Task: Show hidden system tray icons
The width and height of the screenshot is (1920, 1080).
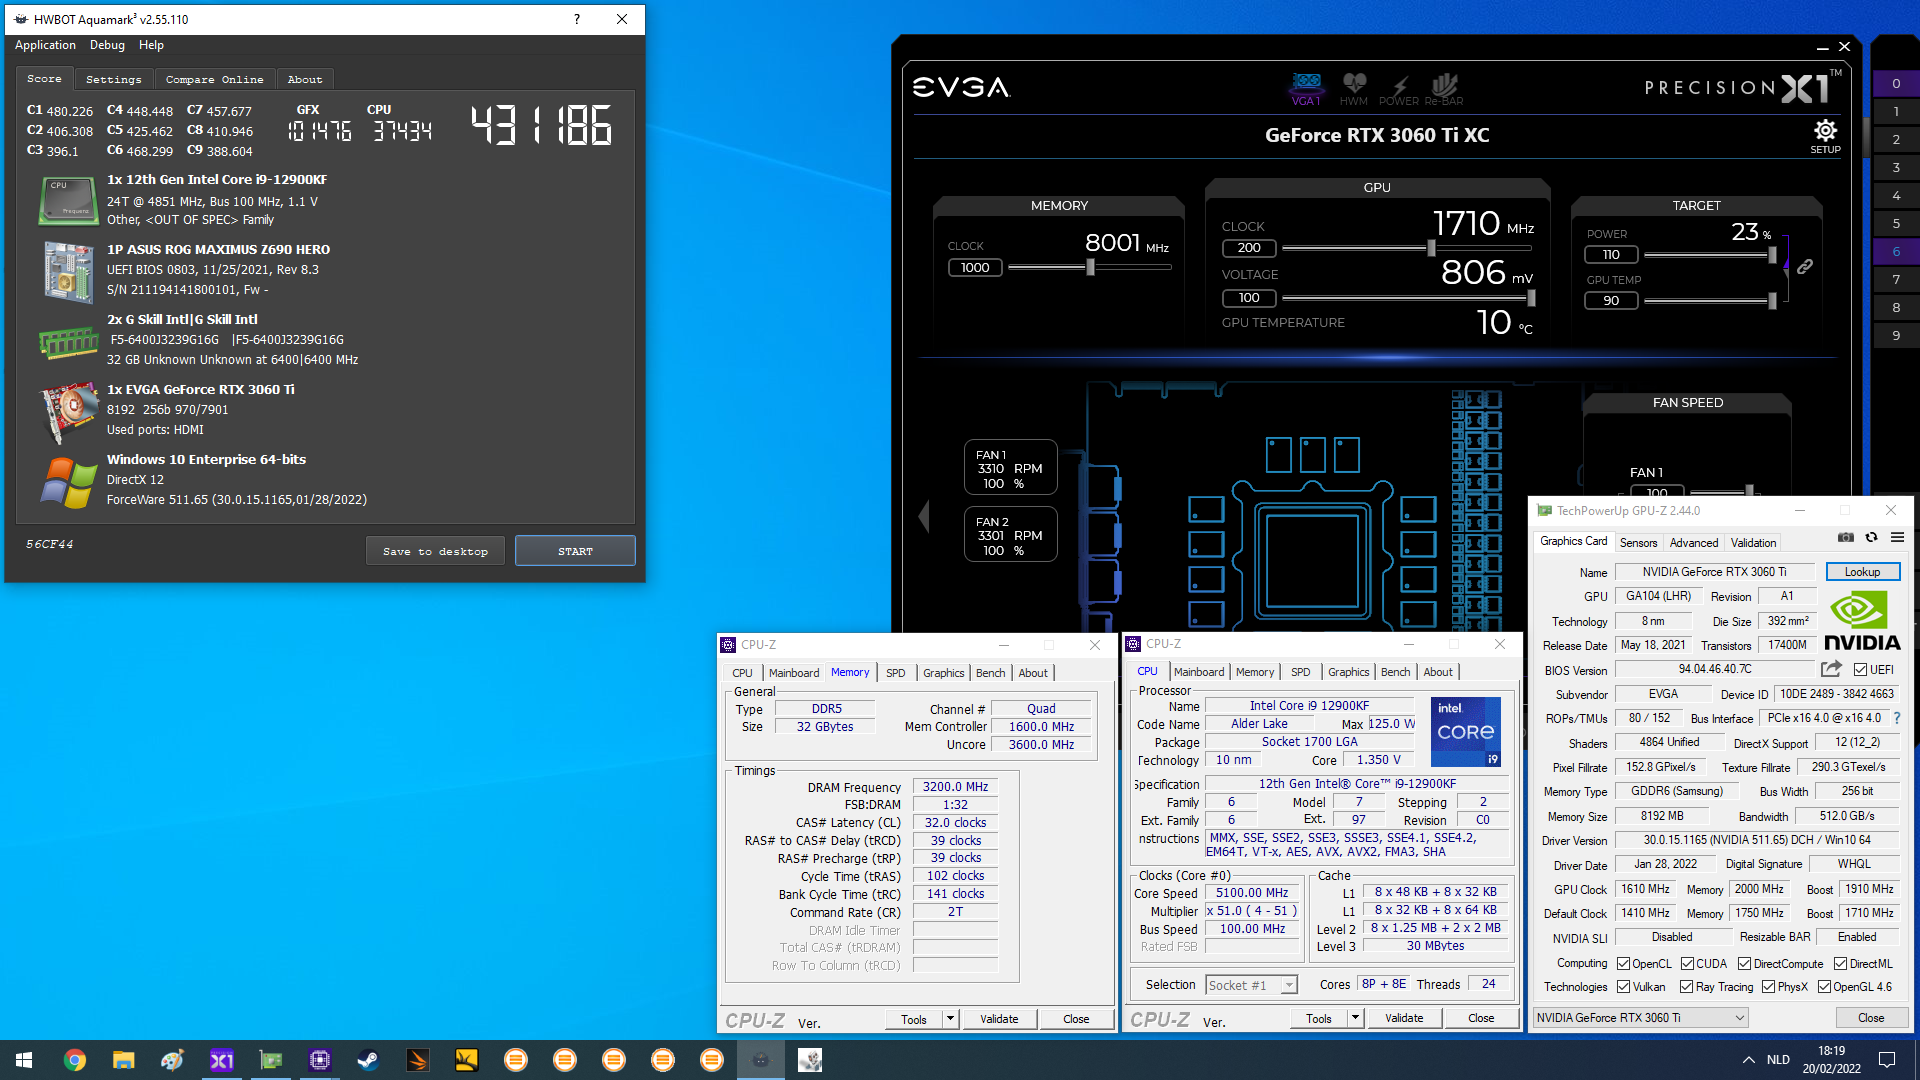Action: point(1748,1060)
